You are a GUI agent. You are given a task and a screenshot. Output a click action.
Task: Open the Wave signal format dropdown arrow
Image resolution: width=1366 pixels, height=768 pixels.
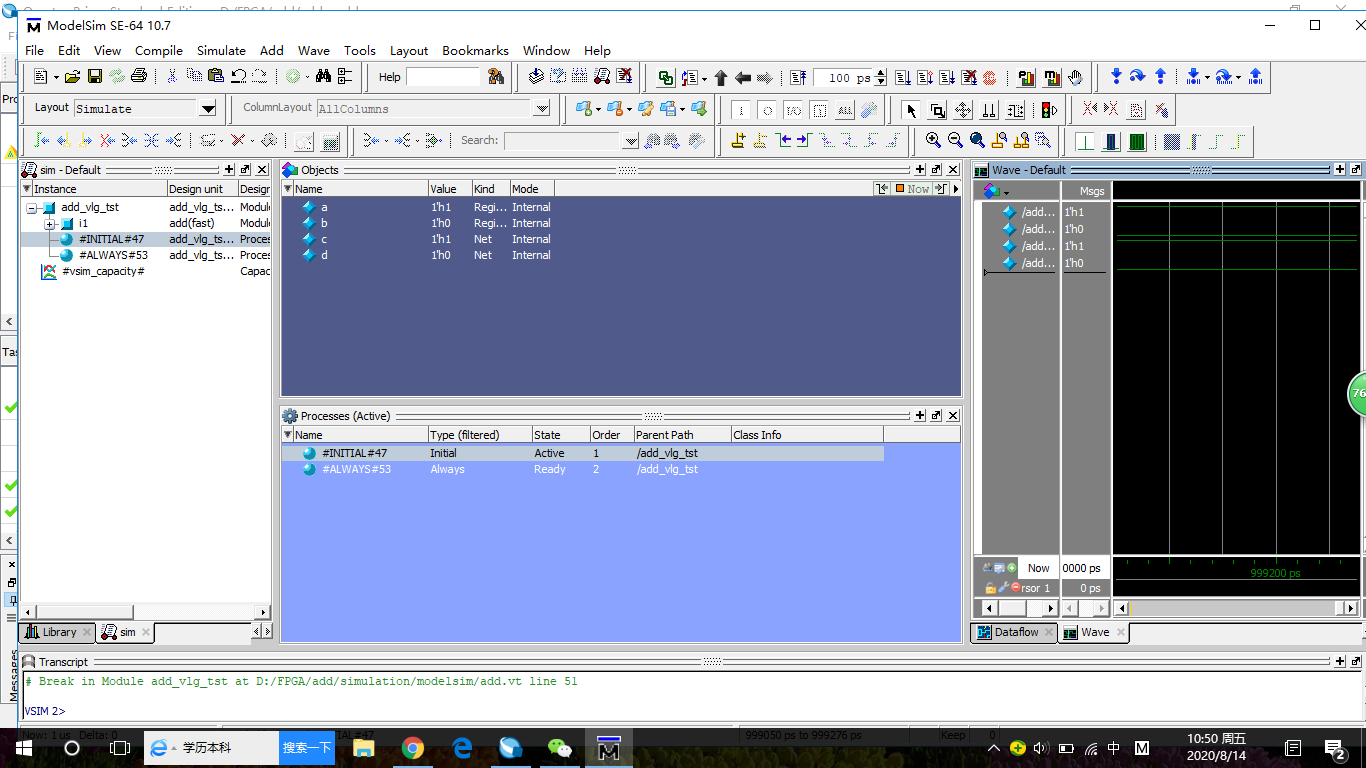click(1006, 192)
